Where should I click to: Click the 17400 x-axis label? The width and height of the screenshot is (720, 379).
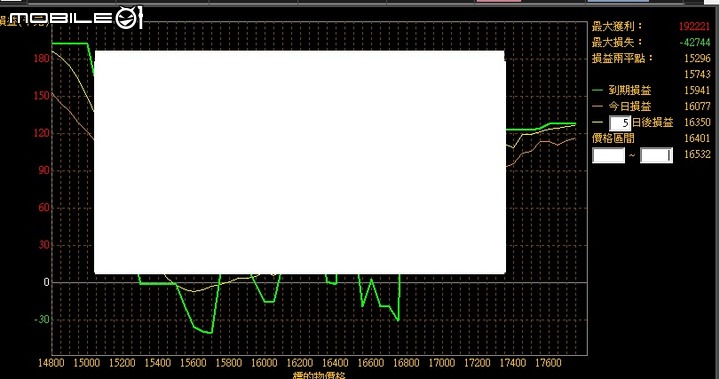tap(513, 363)
